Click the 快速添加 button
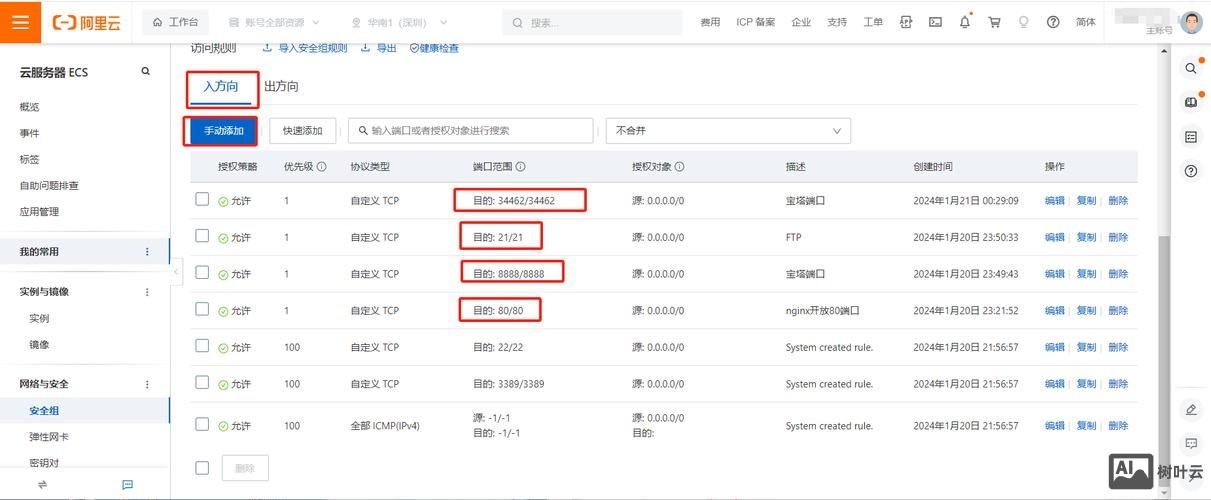The height and width of the screenshot is (500, 1211). pyautogui.click(x=302, y=131)
